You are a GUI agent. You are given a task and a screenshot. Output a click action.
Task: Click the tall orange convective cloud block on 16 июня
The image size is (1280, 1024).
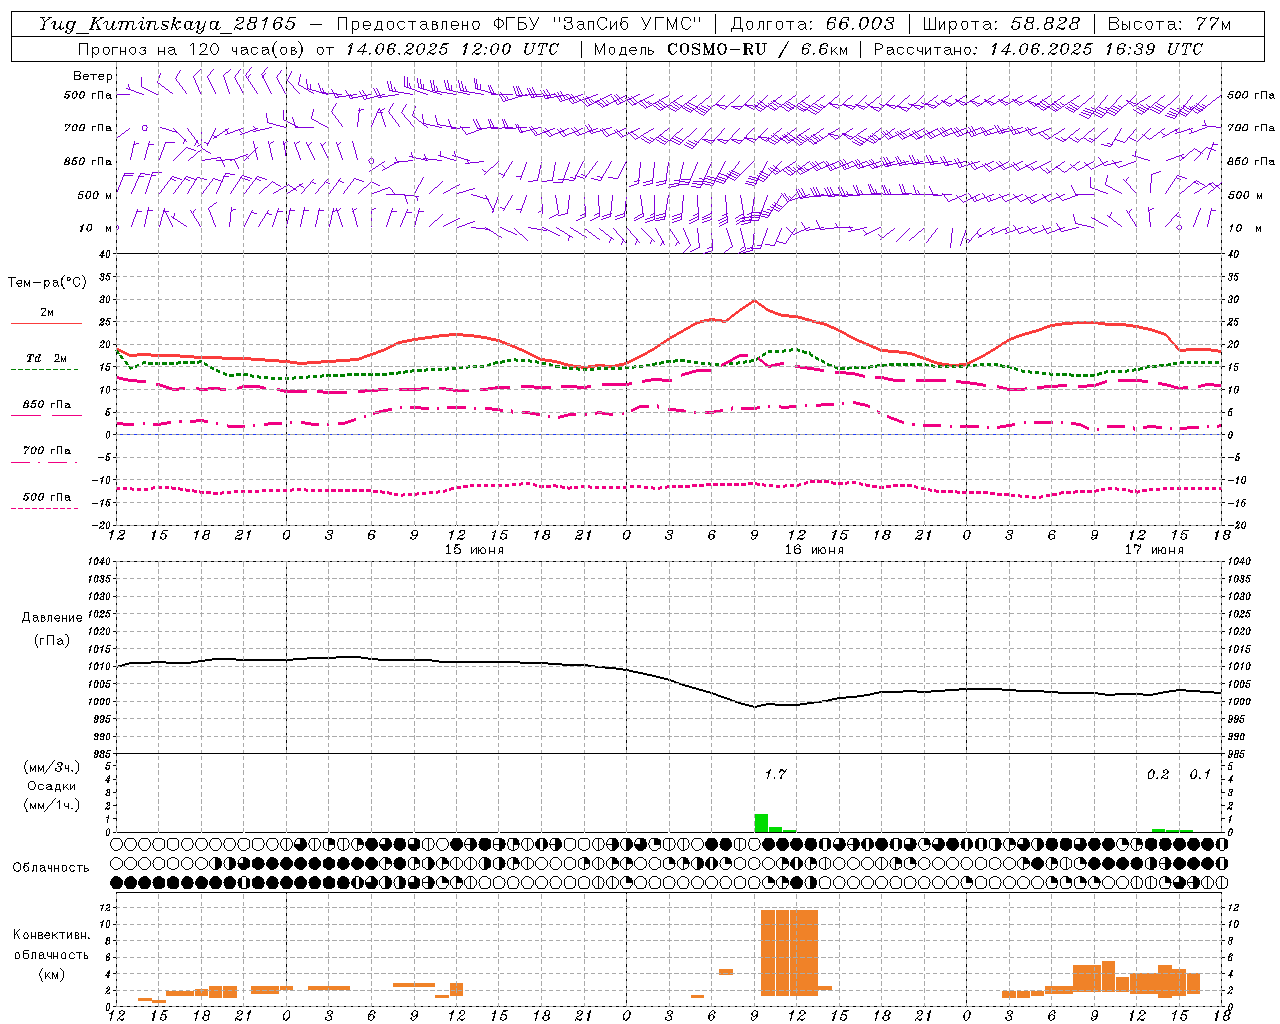(789, 952)
